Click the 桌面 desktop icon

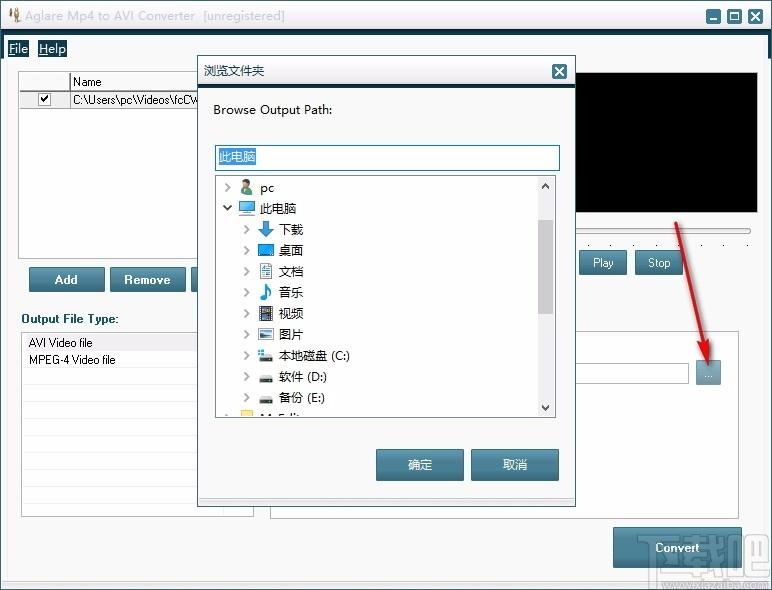tap(266, 250)
